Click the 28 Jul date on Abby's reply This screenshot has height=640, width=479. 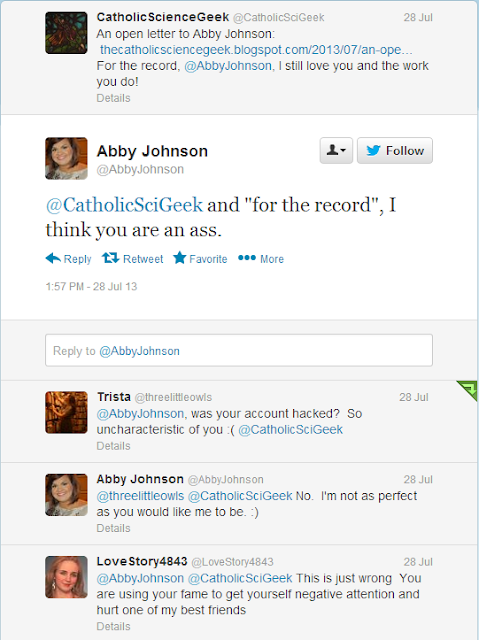coord(418,480)
